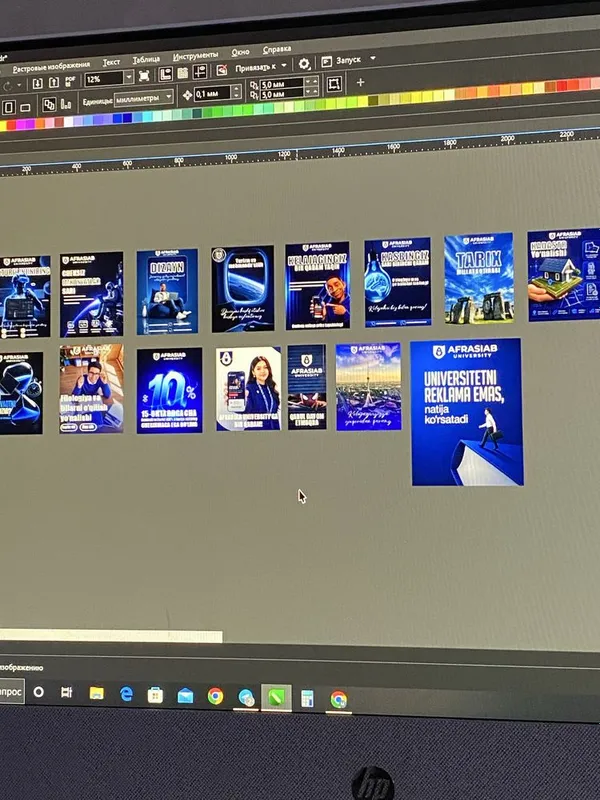
Task: Toggle the Show rulers icon
Action: (165, 74)
